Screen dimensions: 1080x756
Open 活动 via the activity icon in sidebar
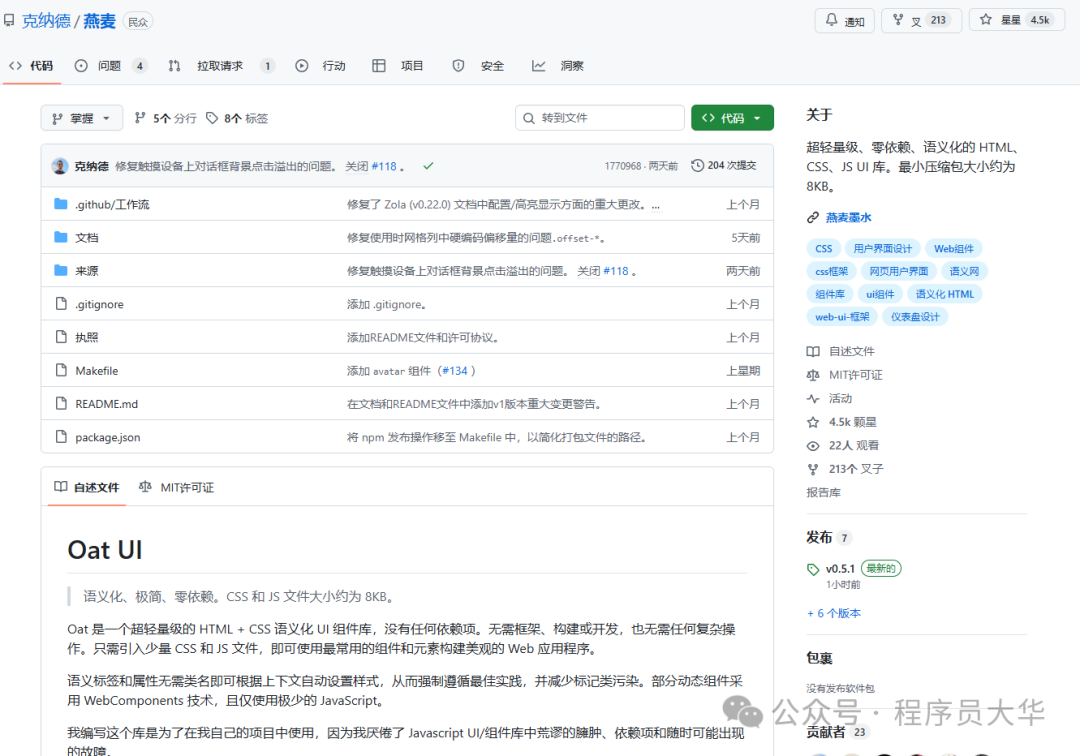(813, 398)
